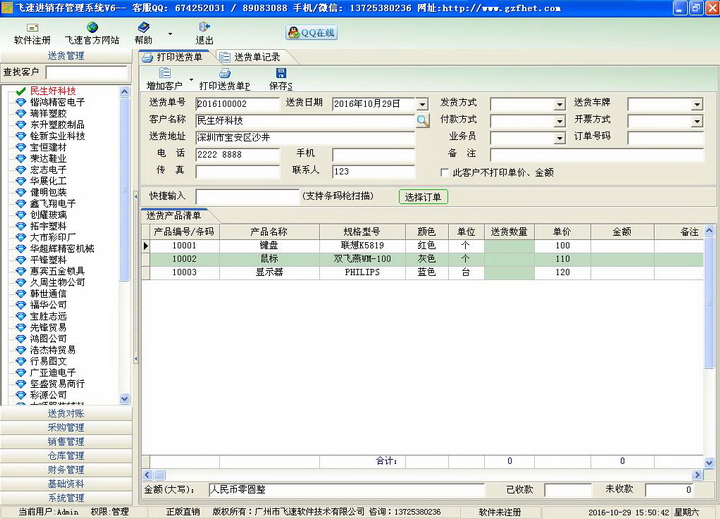Click the 增加客户 add customer icon

click(x=163, y=73)
